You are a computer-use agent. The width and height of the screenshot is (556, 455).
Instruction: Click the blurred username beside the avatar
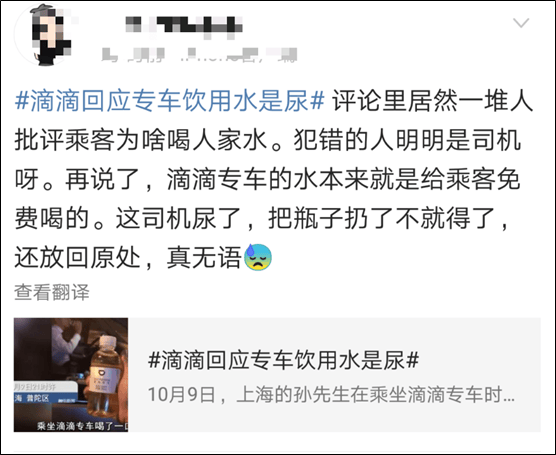184,26
